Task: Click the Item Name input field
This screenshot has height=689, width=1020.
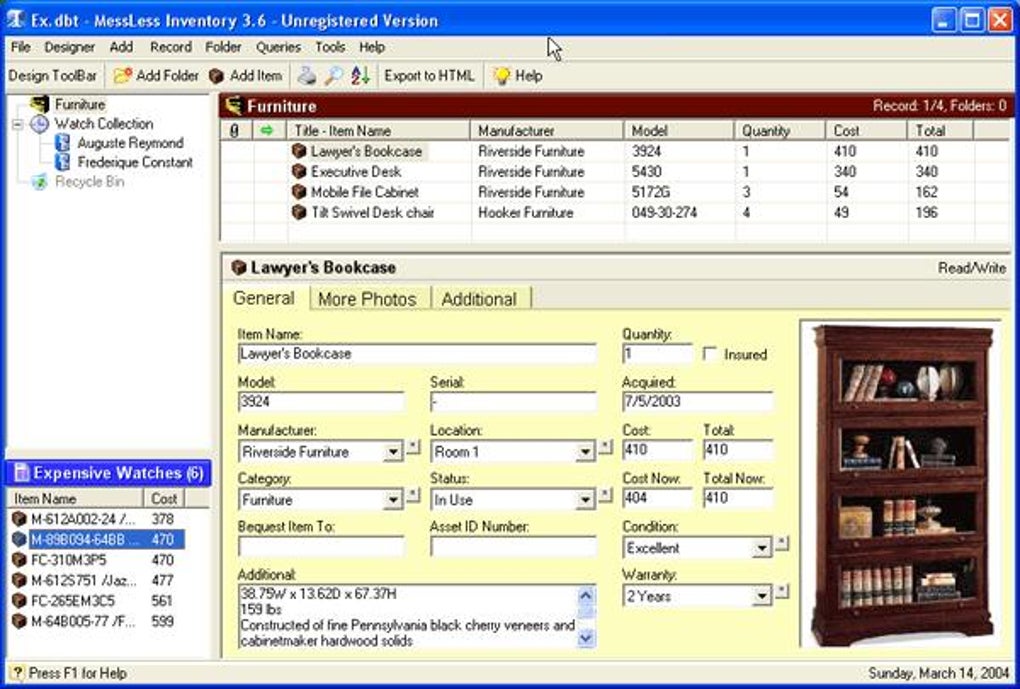Action: click(417, 354)
